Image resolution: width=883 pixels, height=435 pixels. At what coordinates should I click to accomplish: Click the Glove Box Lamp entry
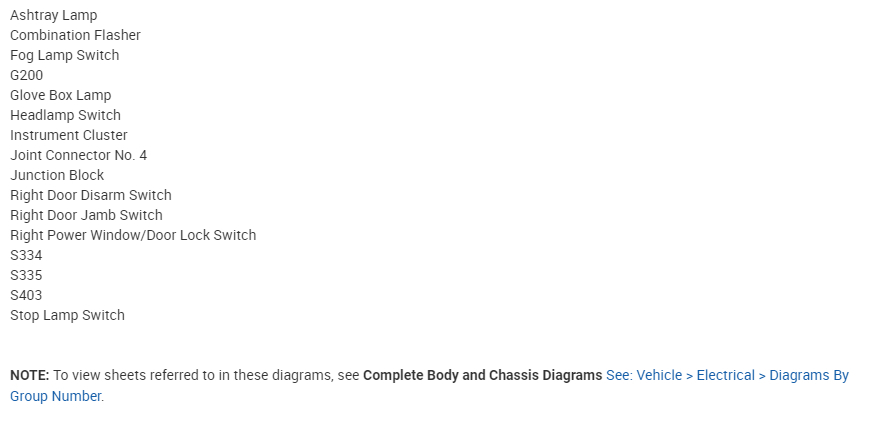(x=60, y=96)
